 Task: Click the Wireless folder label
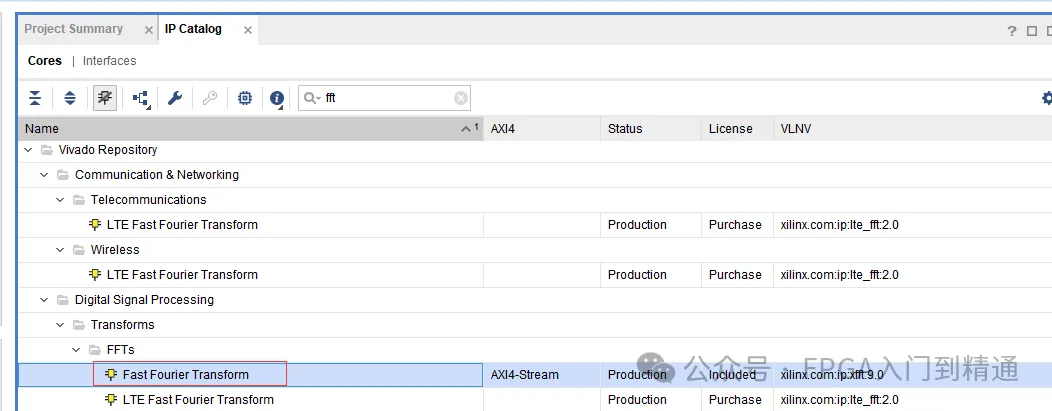click(x=115, y=250)
